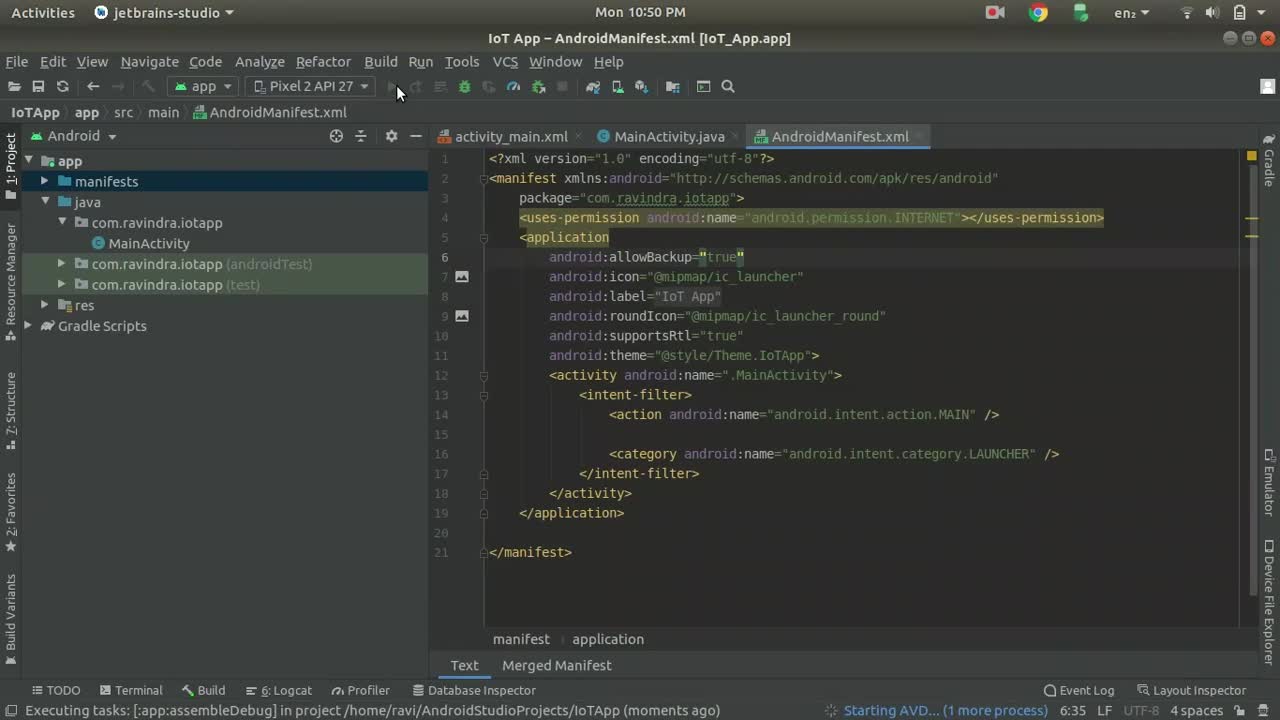Click Collapse All icon in Project panel

click(361, 136)
